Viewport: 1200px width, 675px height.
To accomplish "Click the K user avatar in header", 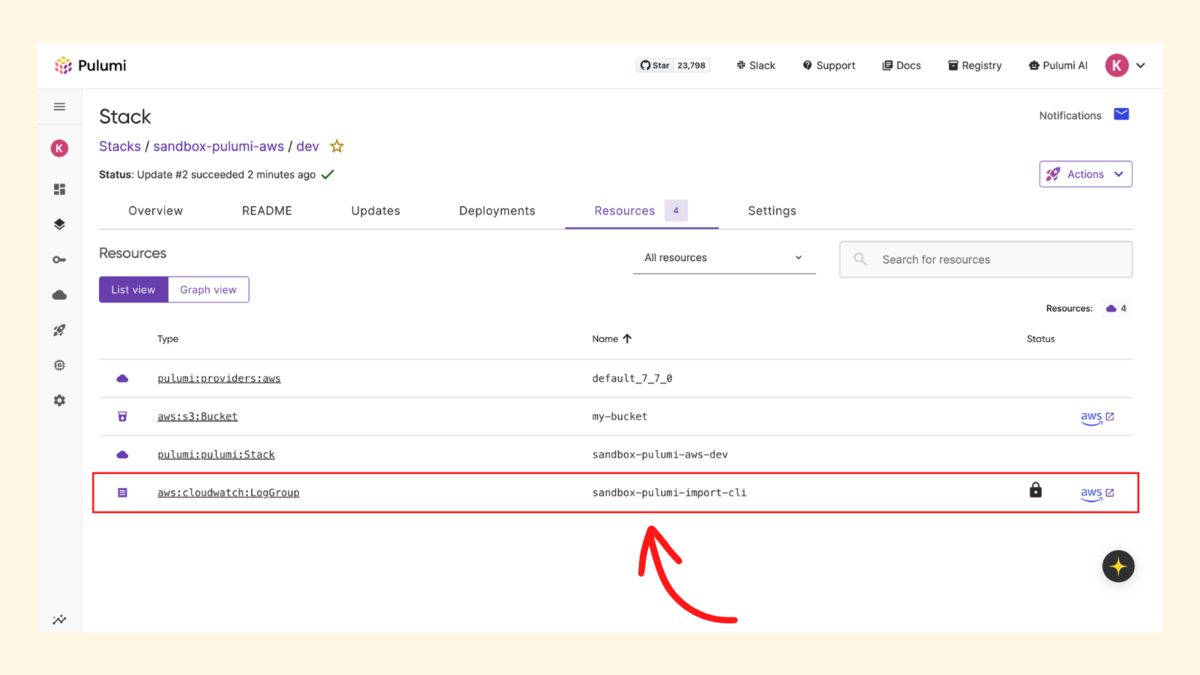I will [x=1117, y=66].
